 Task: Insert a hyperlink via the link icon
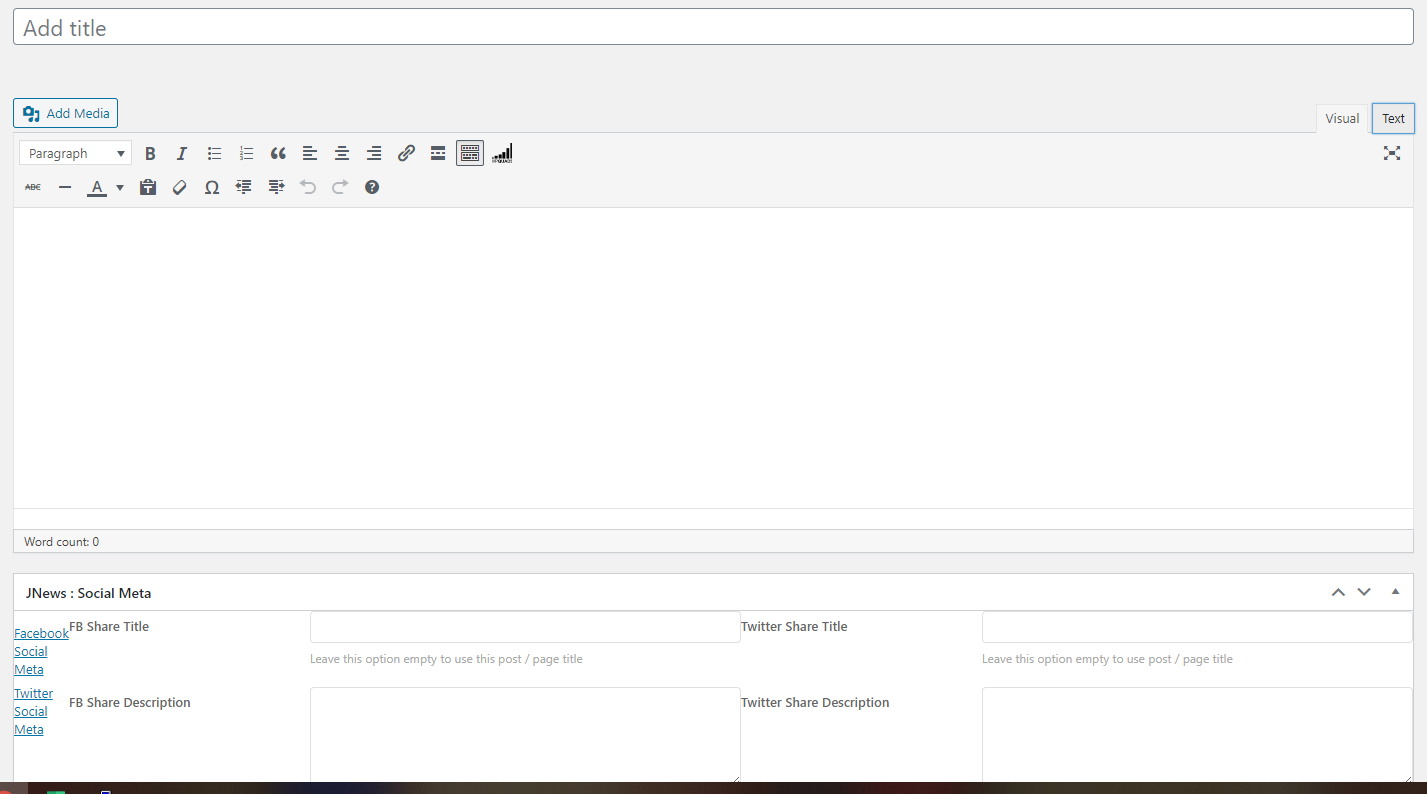click(406, 153)
